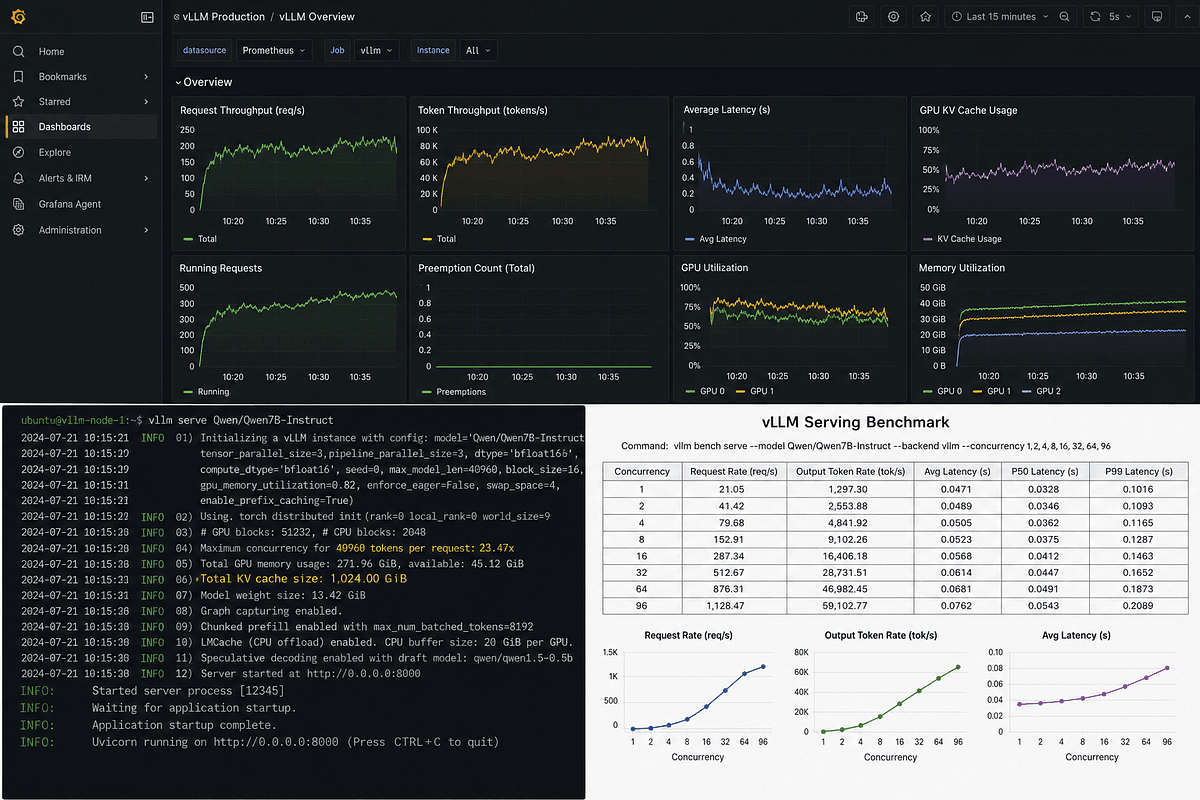Viewport: 1200px width, 800px height.
Task: Click the 1,128.47 request rate cell
Action: tap(733, 605)
